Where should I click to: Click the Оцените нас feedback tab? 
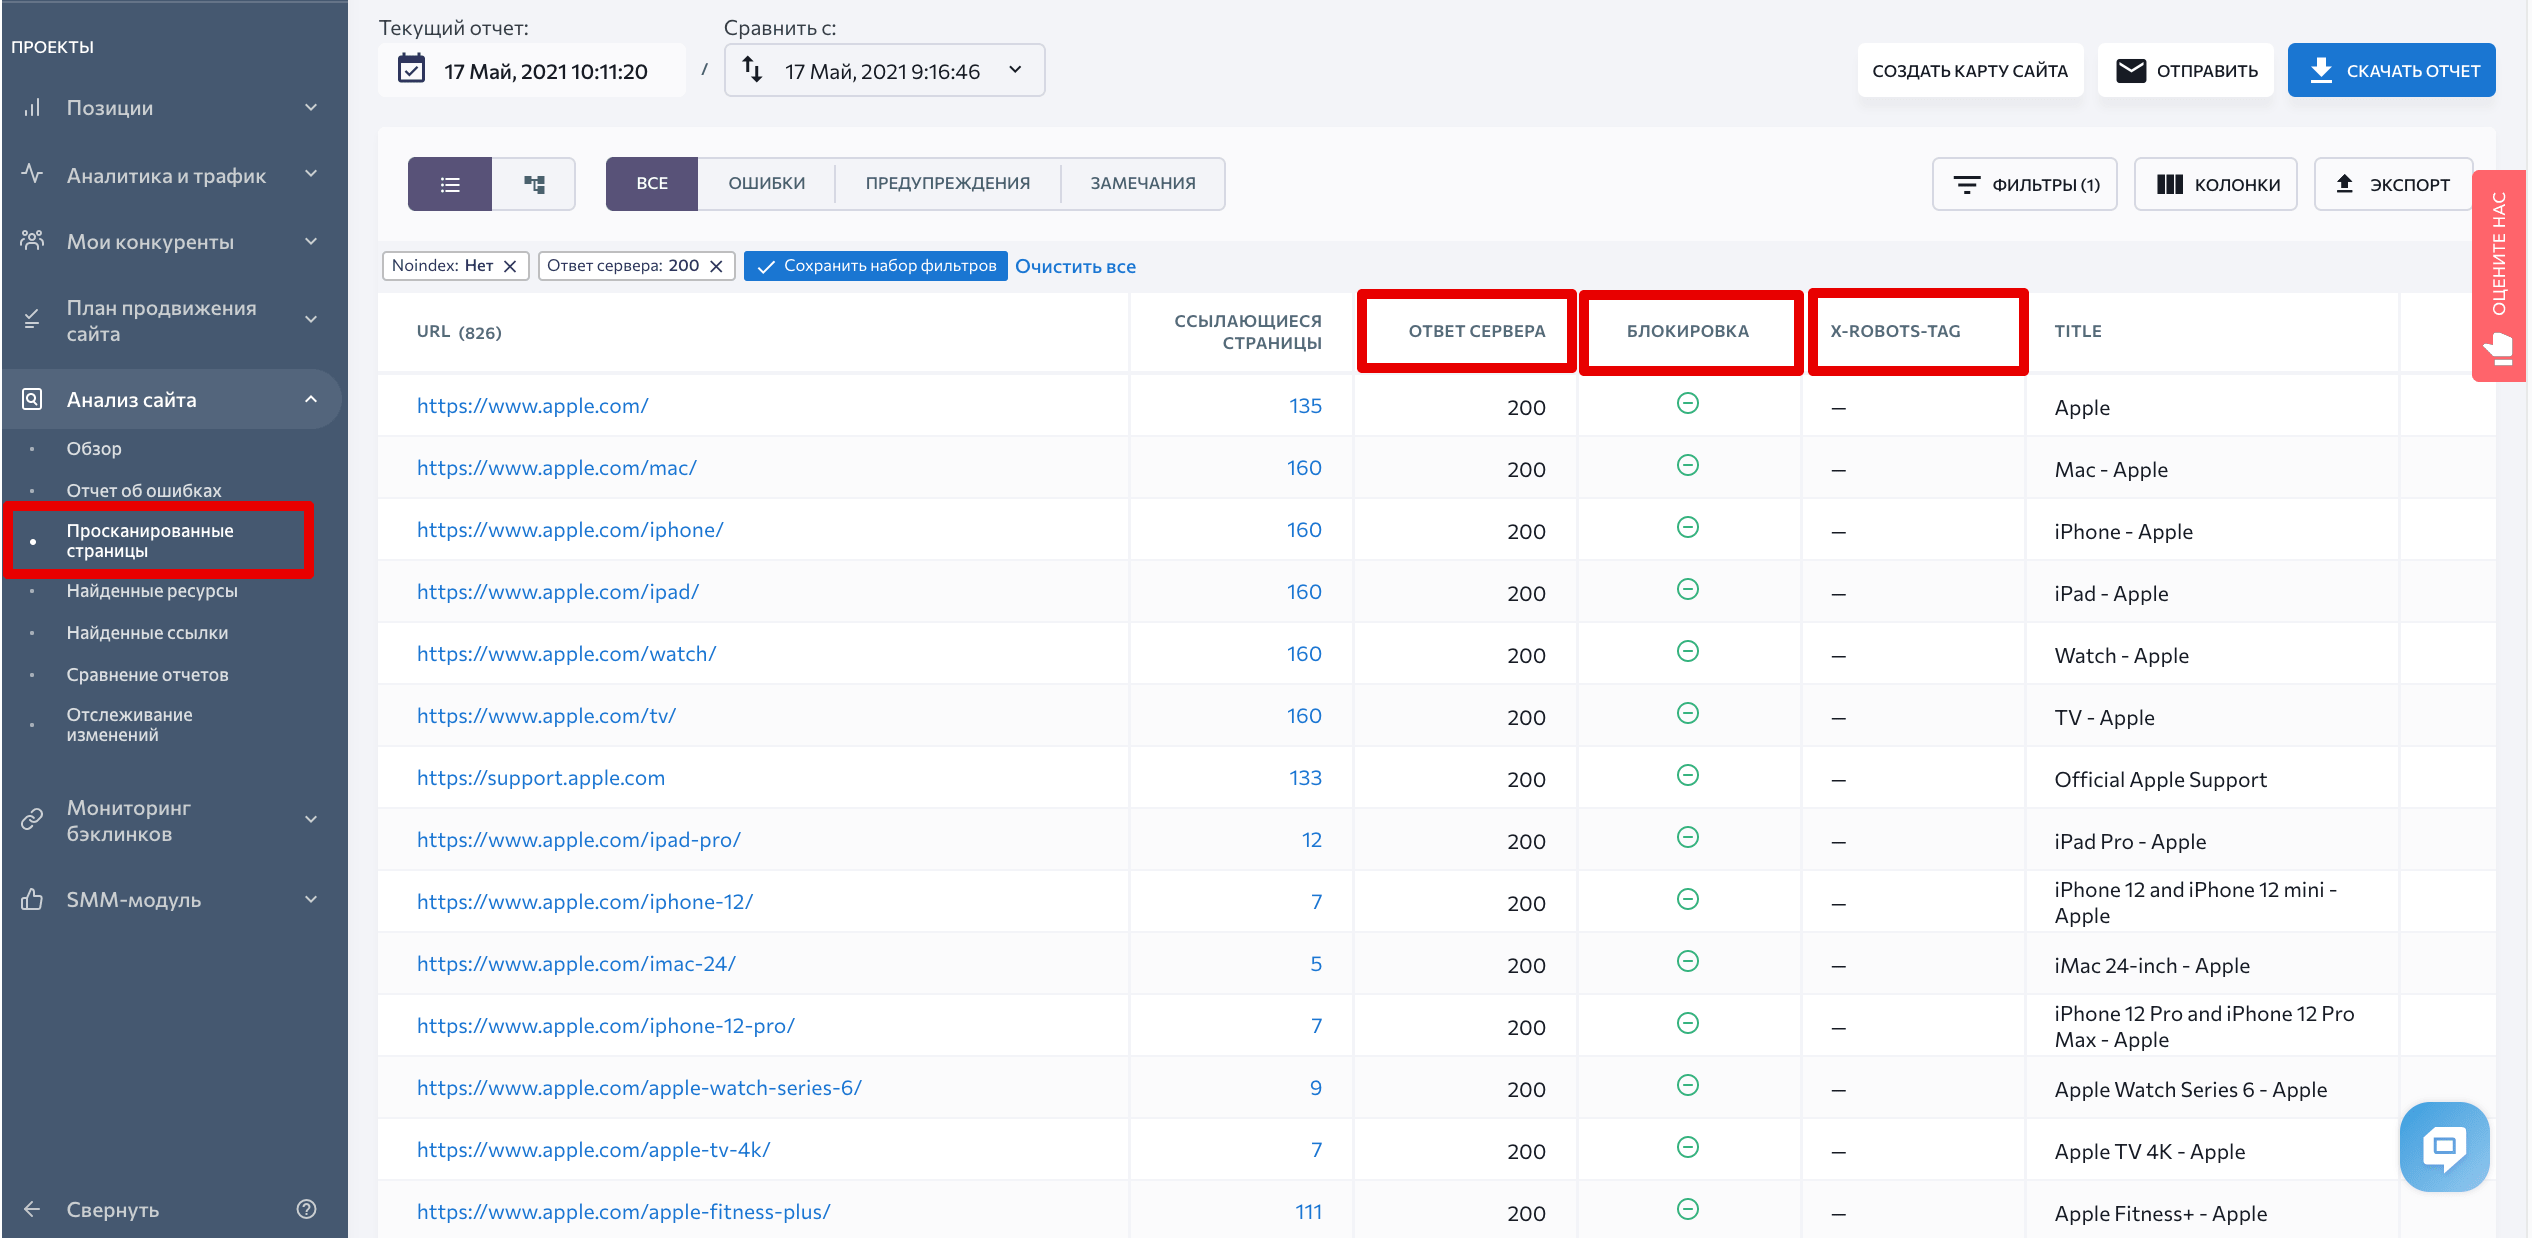(2499, 276)
